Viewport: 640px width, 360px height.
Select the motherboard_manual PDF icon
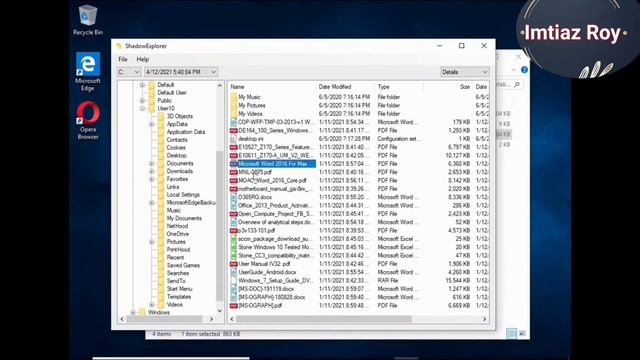tap(233, 189)
